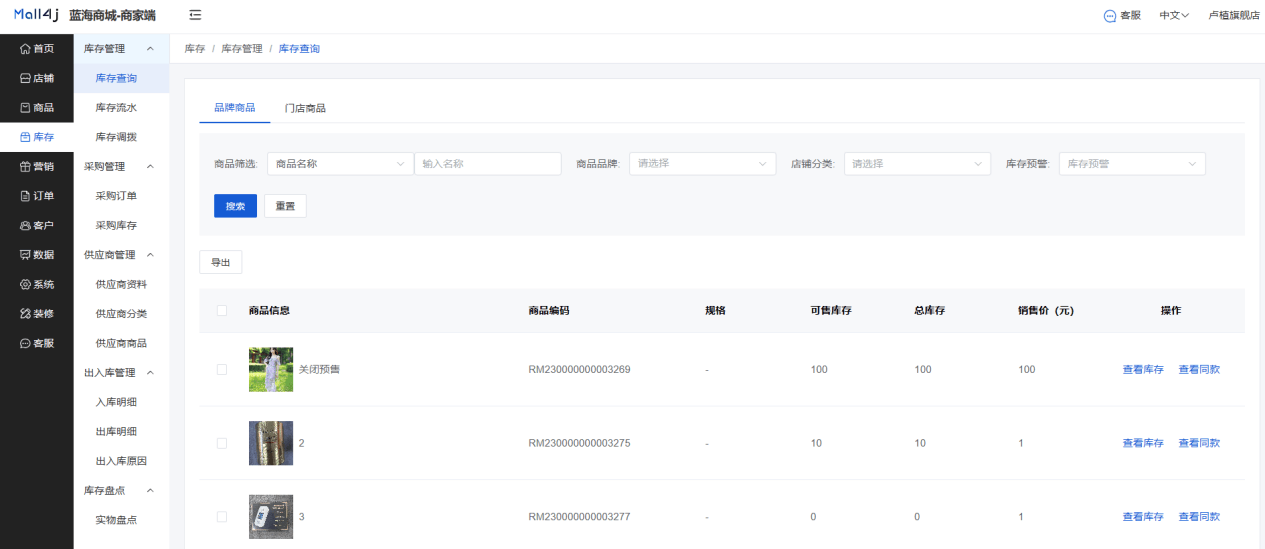This screenshot has height=549, width=1265.
Task: Toggle the select-all checkbox in table header
Action: [x=222, y=311]
